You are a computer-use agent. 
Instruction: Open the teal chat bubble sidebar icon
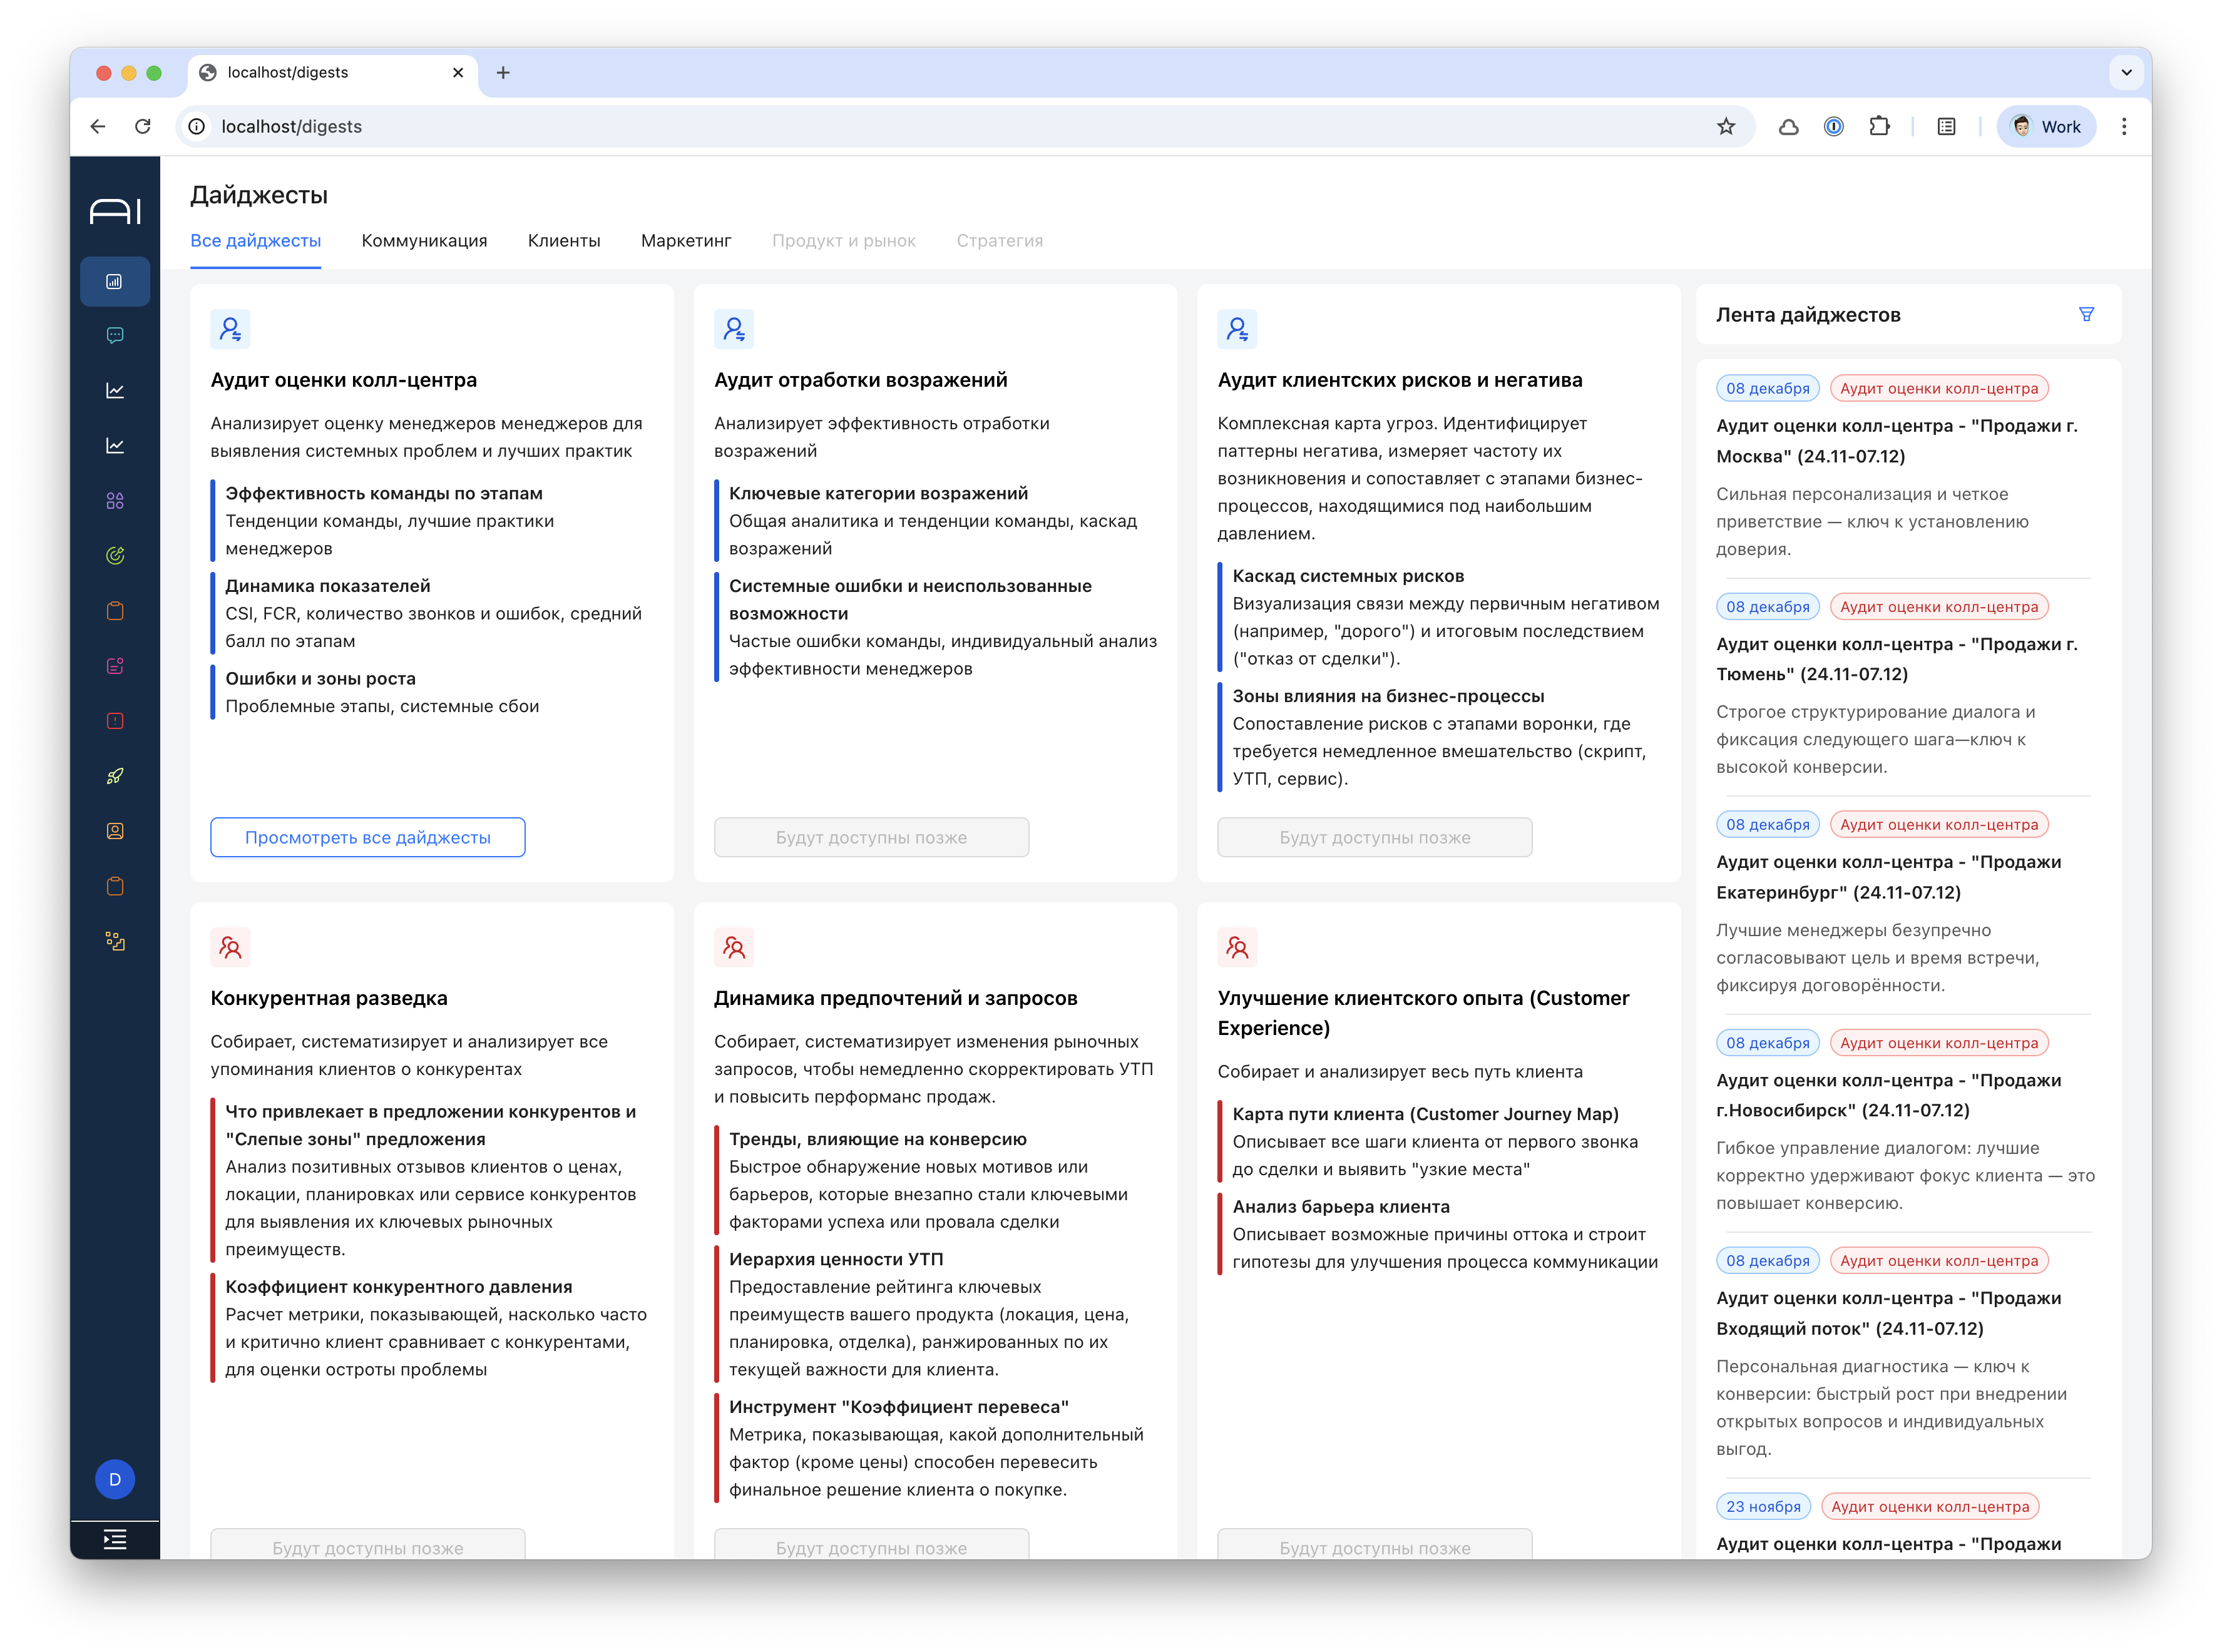tap(115, 336)
